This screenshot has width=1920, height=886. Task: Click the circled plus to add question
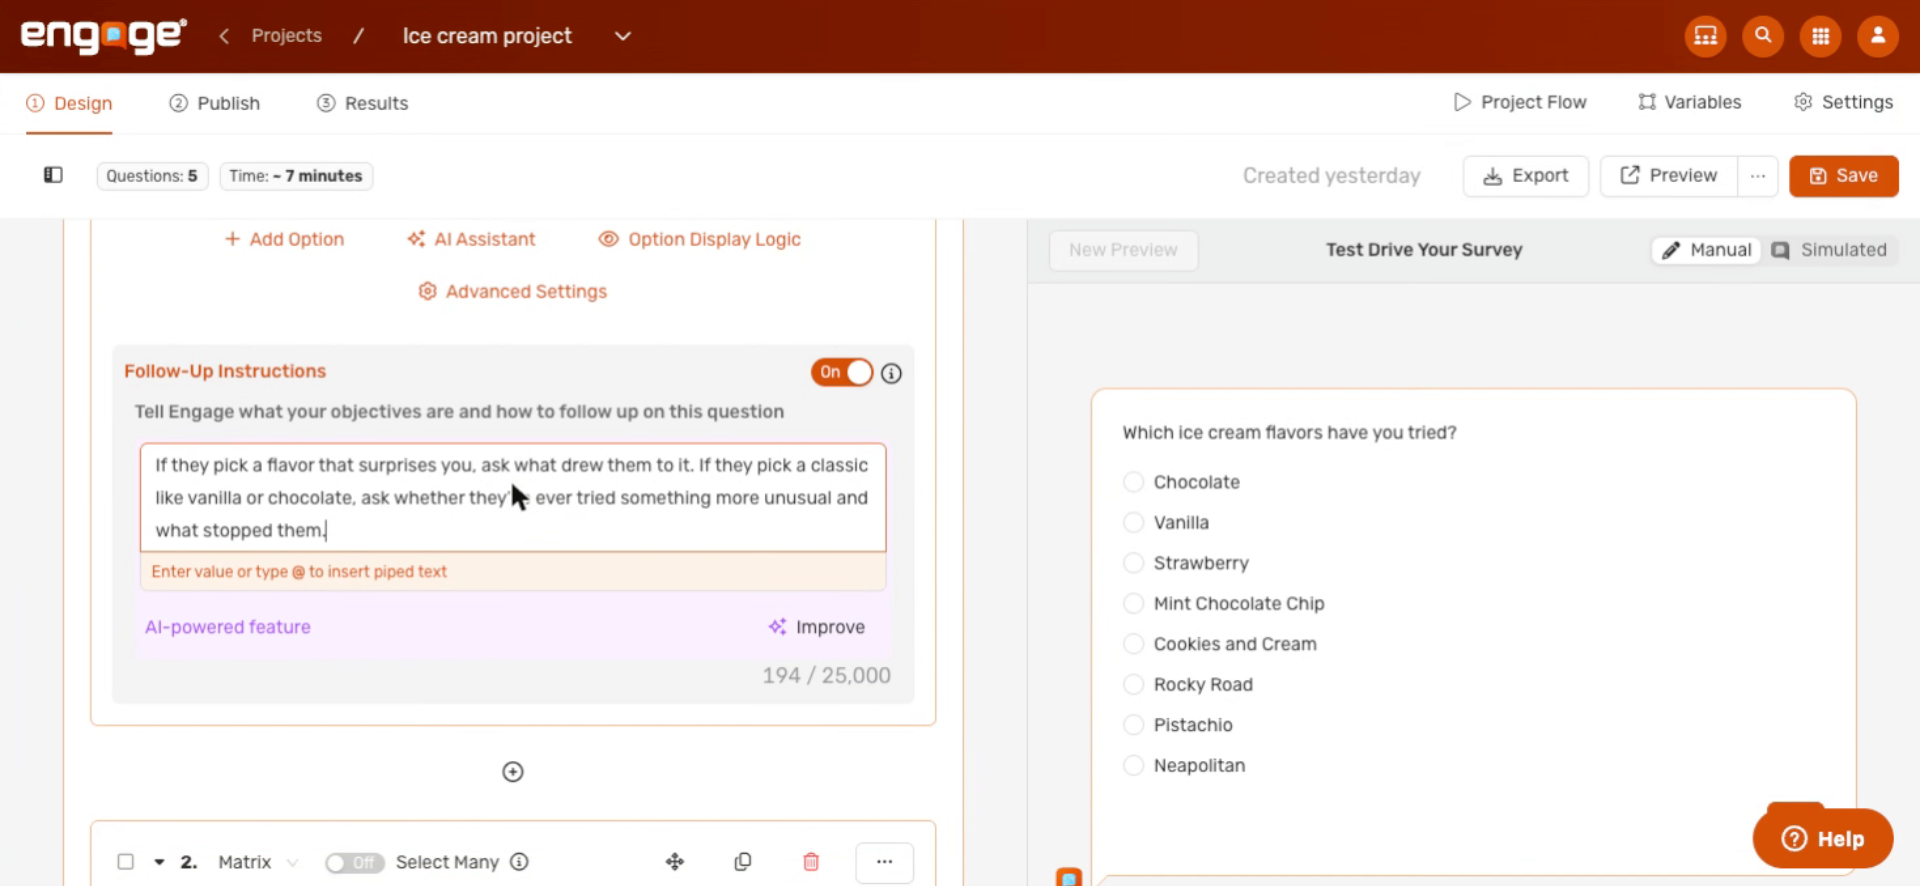(513, 772)
